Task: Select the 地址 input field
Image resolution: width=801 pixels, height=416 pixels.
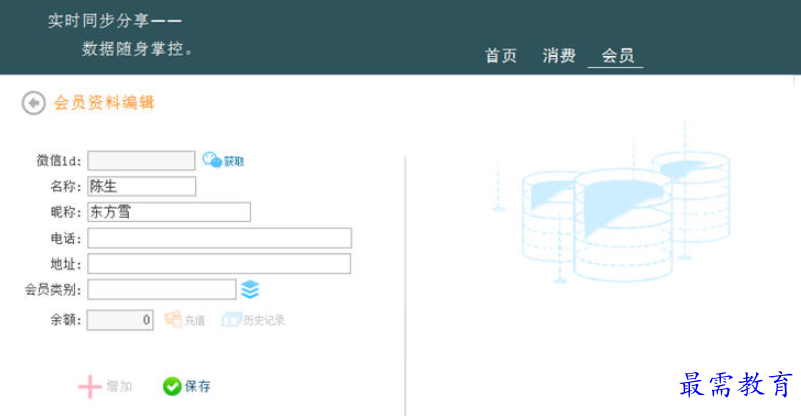Action: coord(219,264)
